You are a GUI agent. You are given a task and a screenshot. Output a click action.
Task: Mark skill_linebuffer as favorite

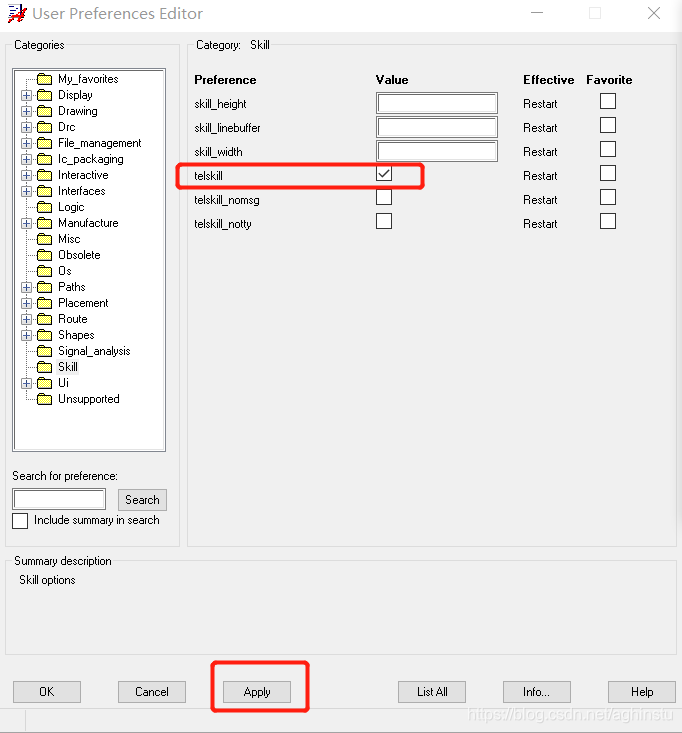[608, 125]
